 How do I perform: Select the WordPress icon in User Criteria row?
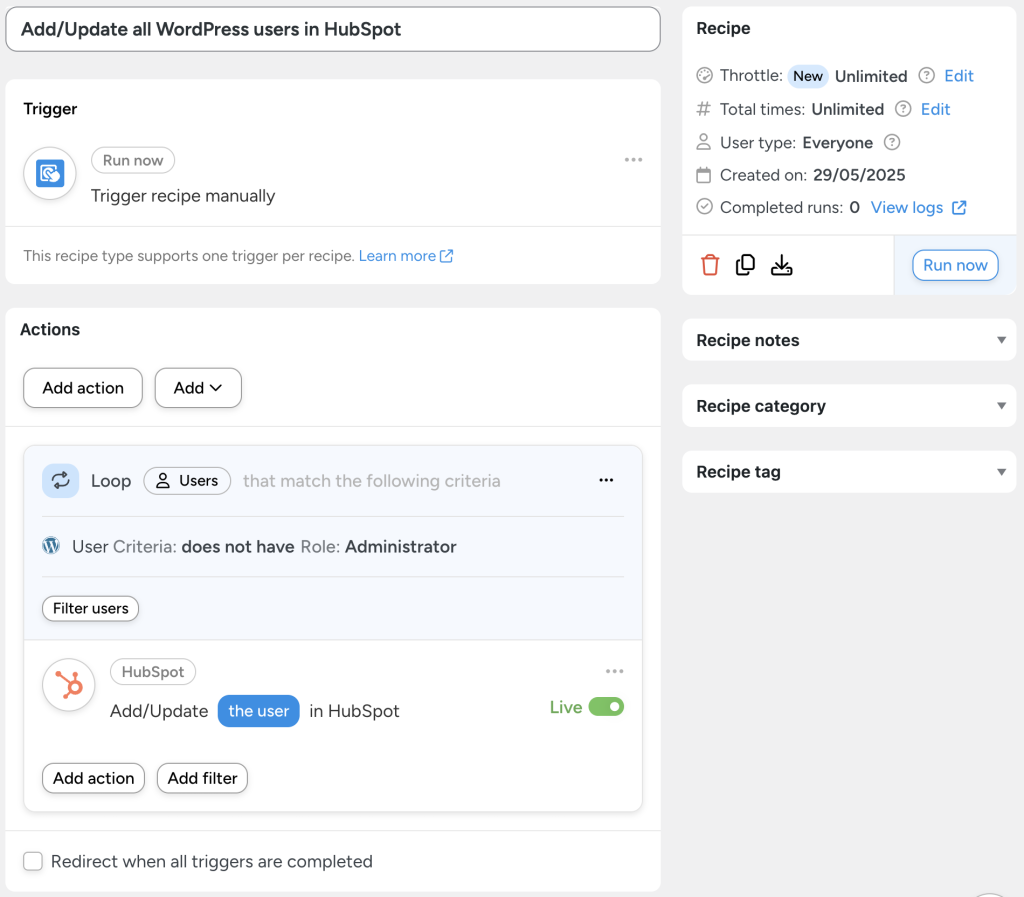click(51, 546)
